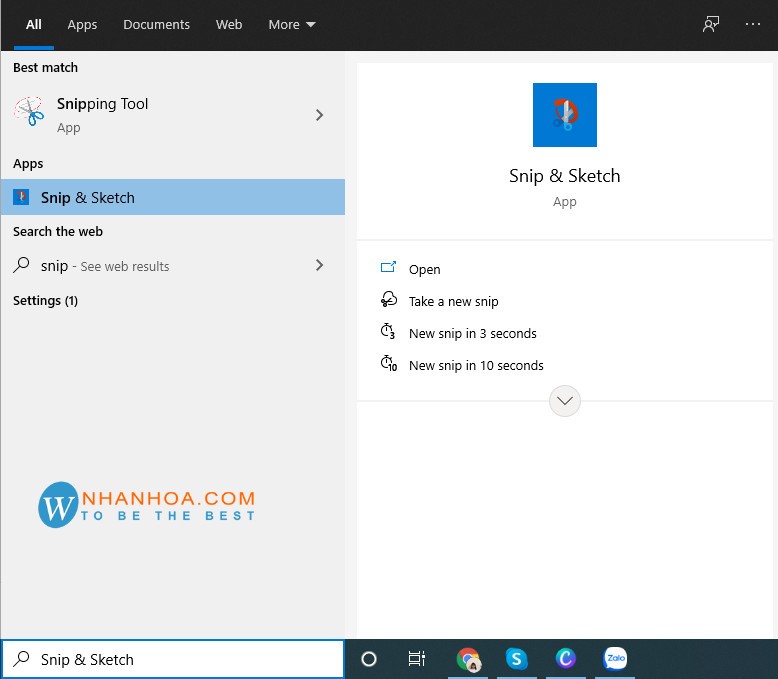Viewport: 778px width, 679px height.
Task: Expand snip web results arrow
Action: [320, 265]
